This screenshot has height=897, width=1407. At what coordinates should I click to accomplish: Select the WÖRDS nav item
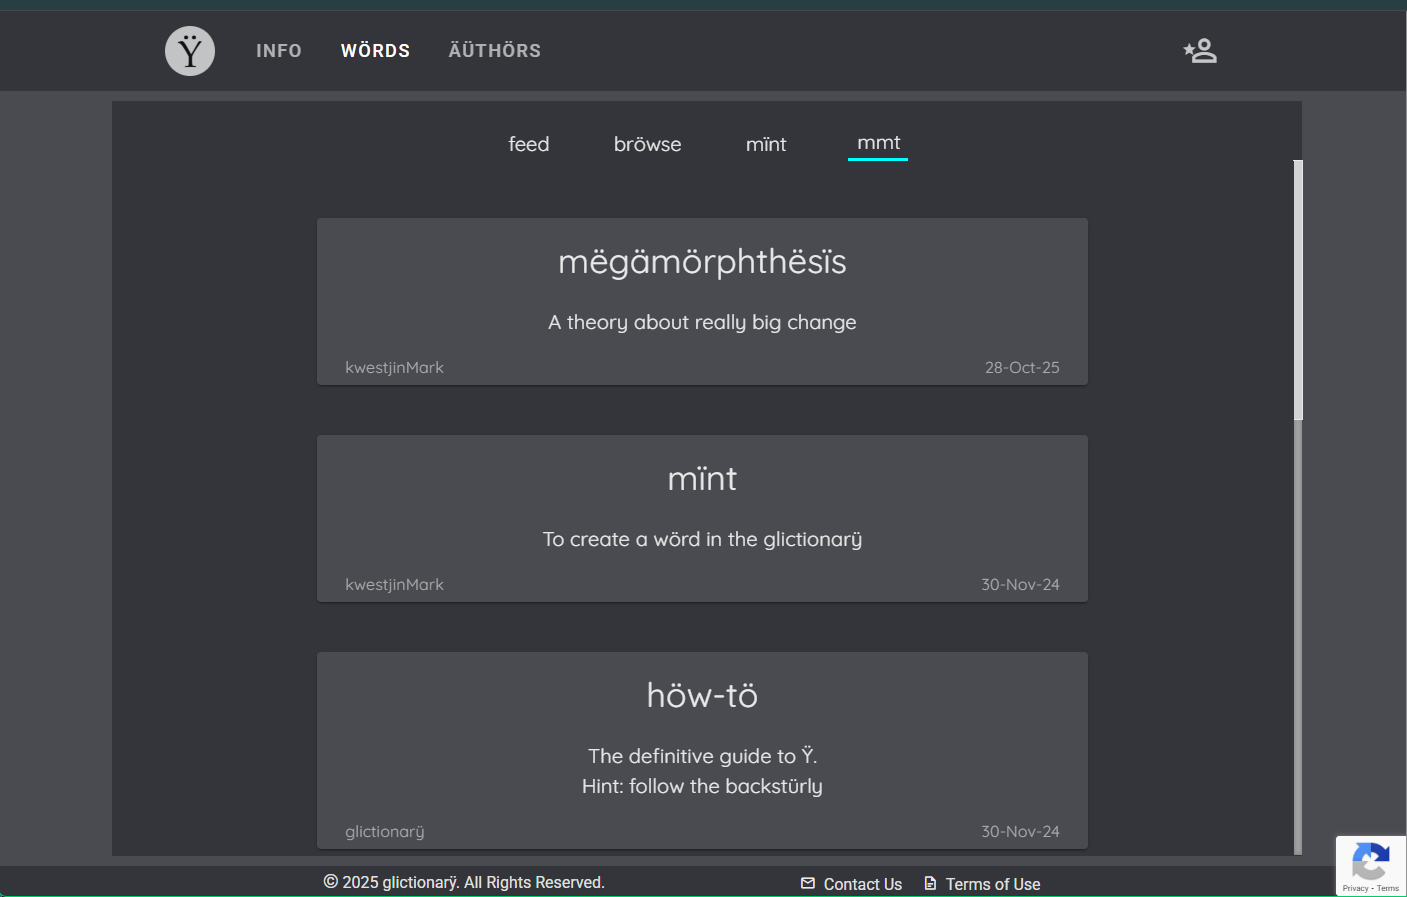pyautogui.click(x=375, y=50)
